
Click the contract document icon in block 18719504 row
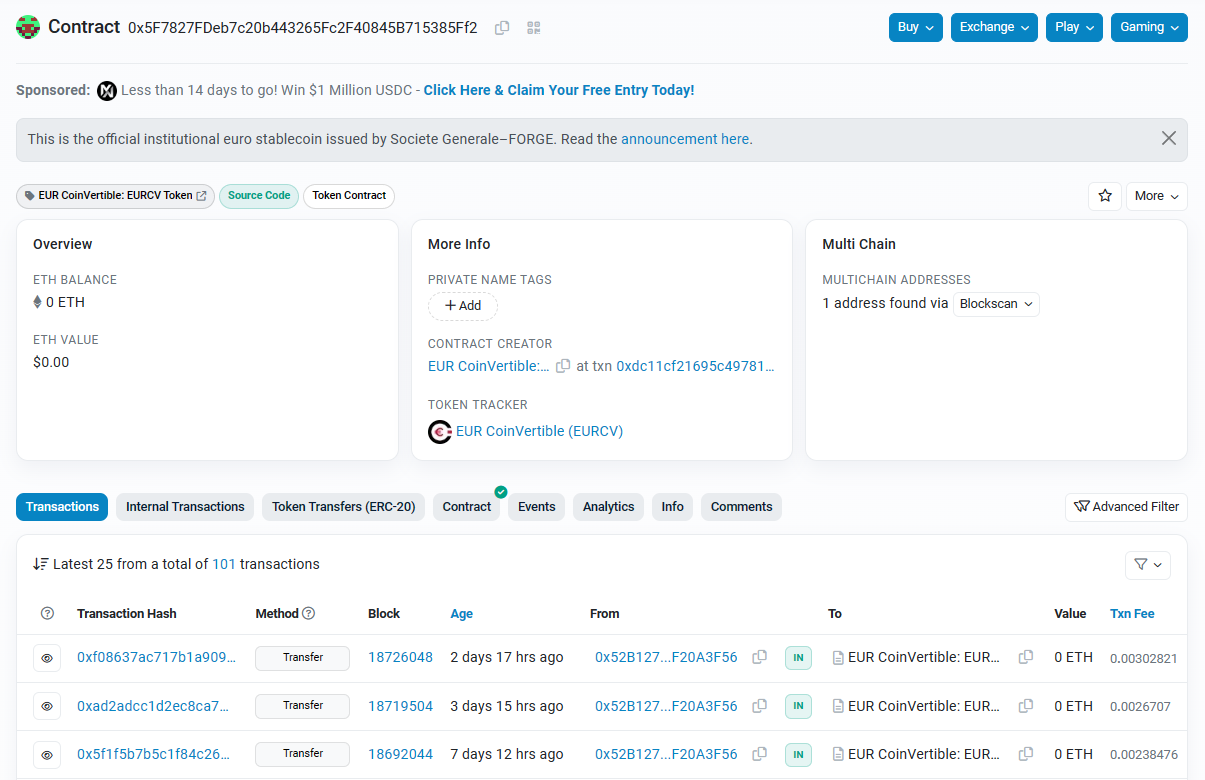[838, 706]
